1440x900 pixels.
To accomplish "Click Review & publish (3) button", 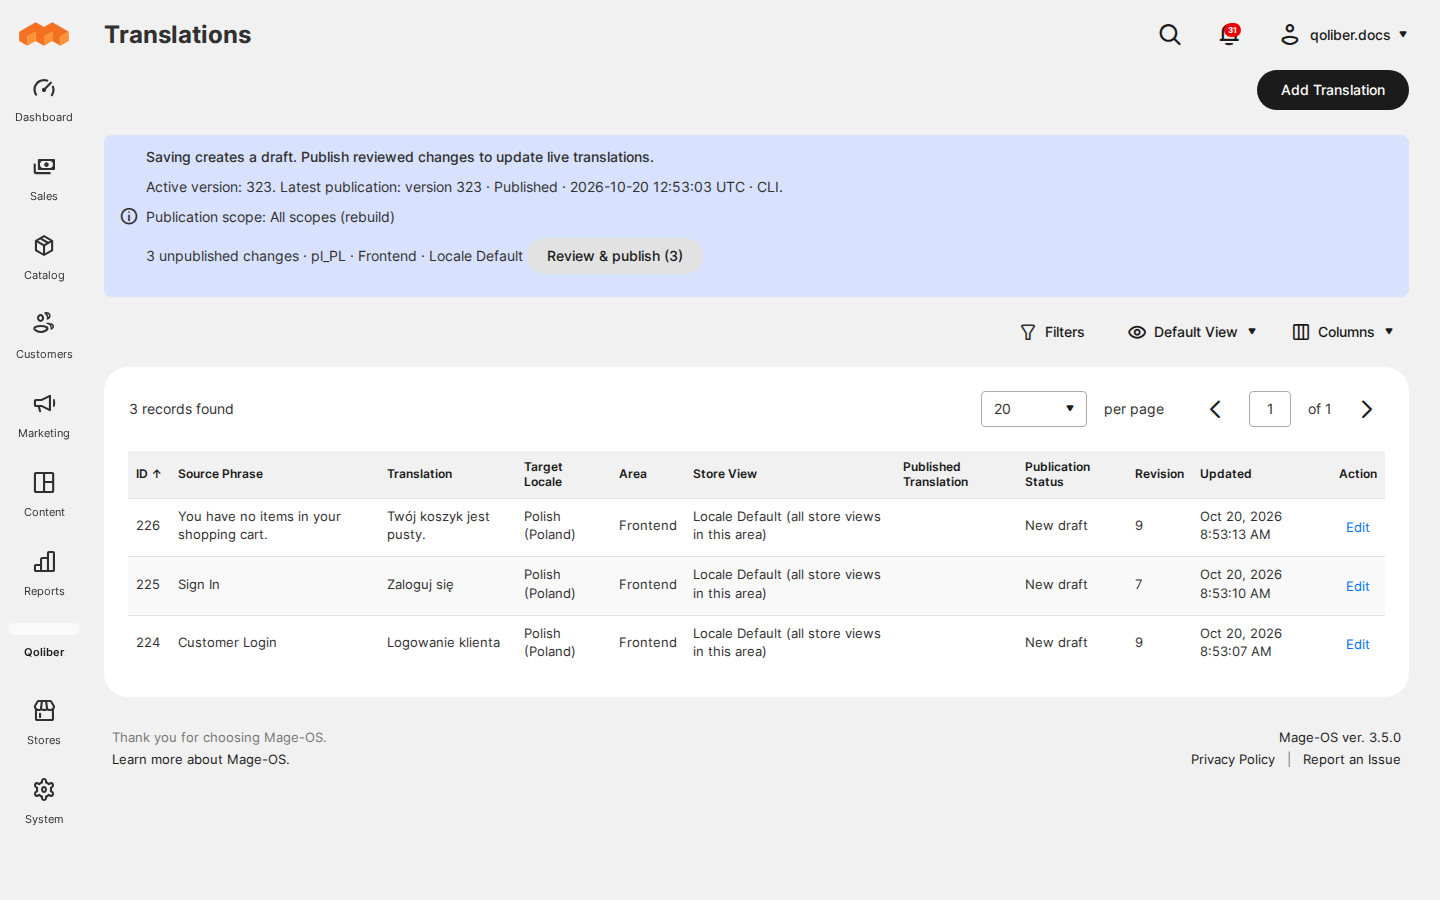I will coord(615,256).
